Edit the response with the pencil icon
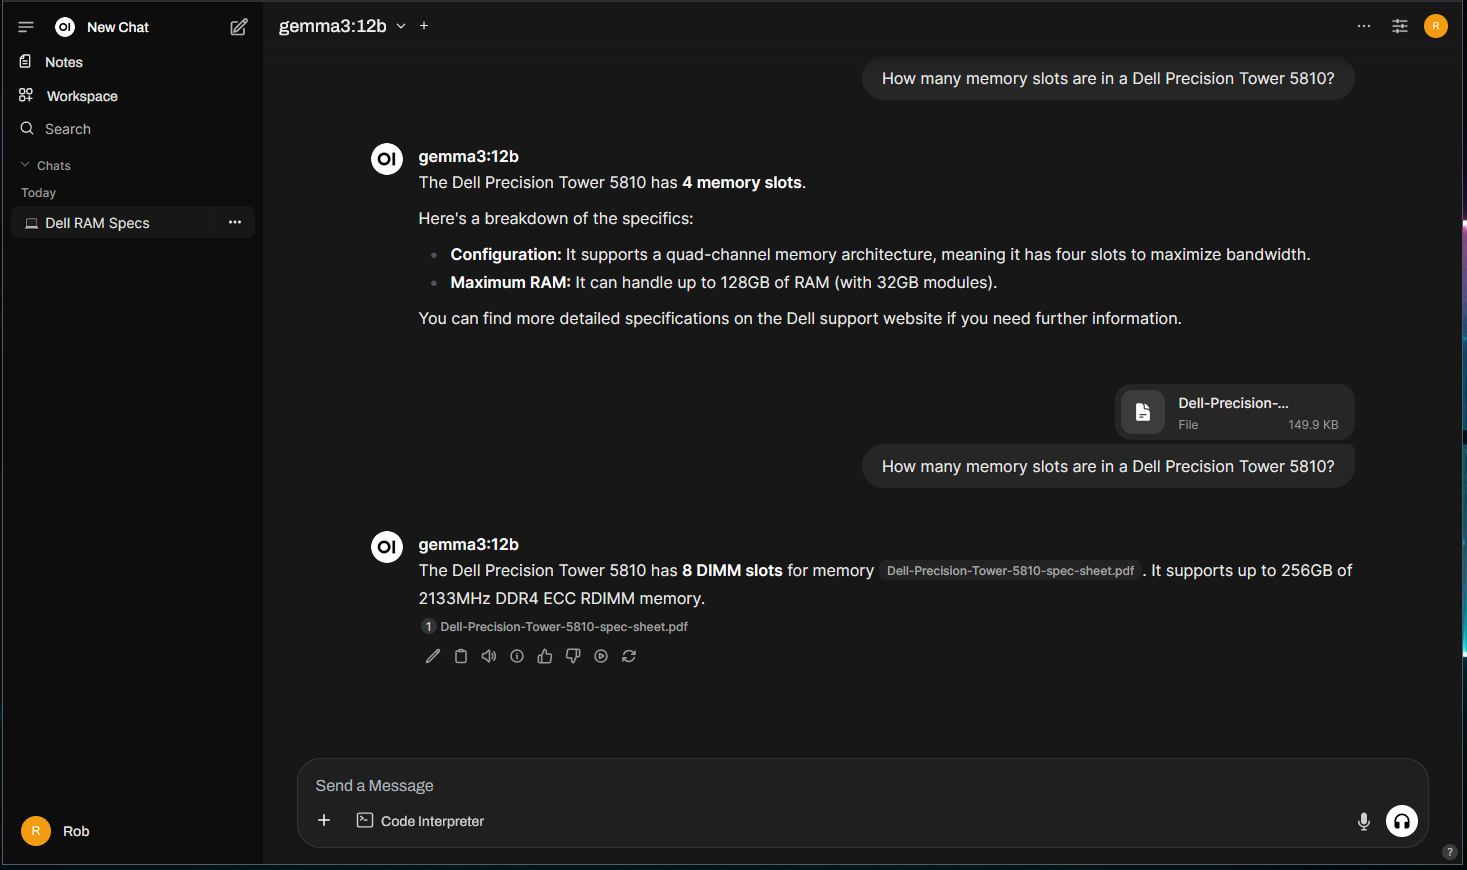The height and width of the screenshot is (870, 1467). pos(433,656)
